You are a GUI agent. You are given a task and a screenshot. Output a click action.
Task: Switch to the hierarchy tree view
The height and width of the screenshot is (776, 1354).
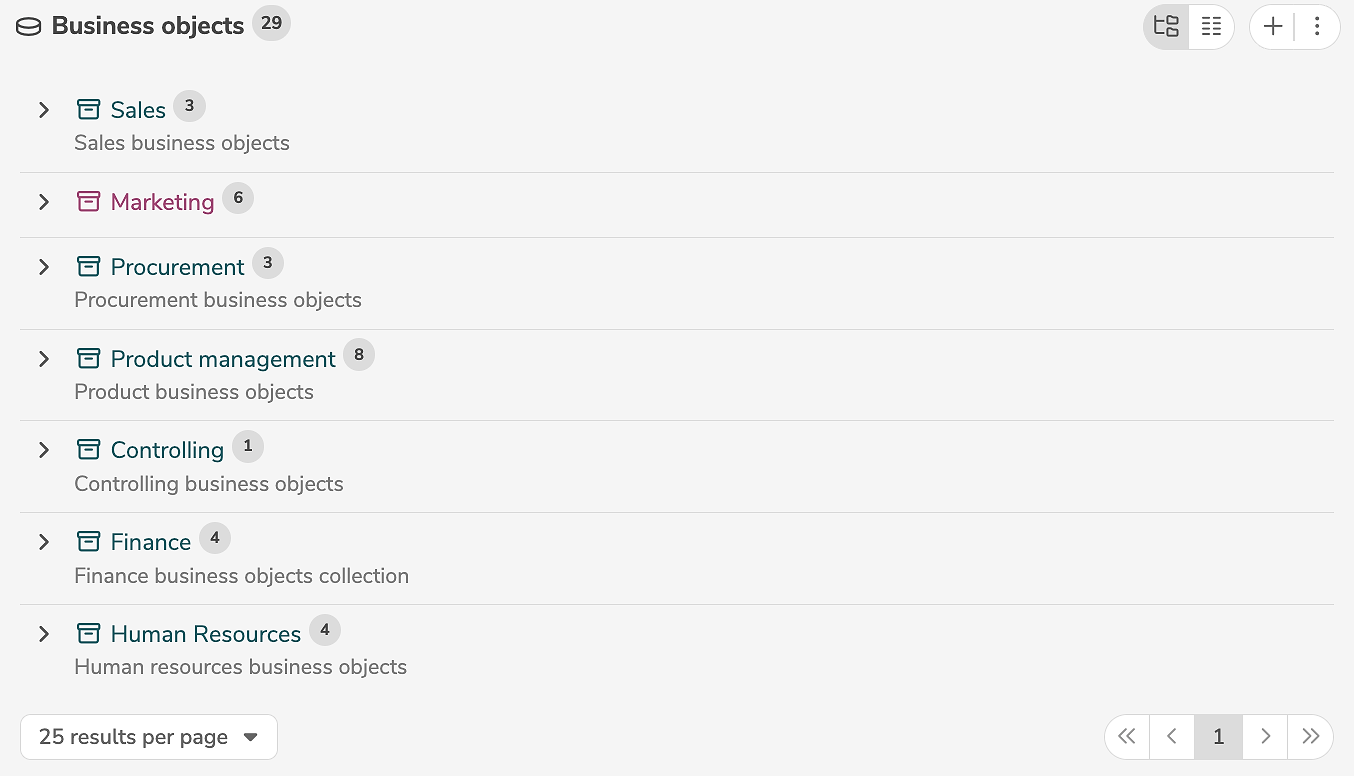coord(1166,27)
